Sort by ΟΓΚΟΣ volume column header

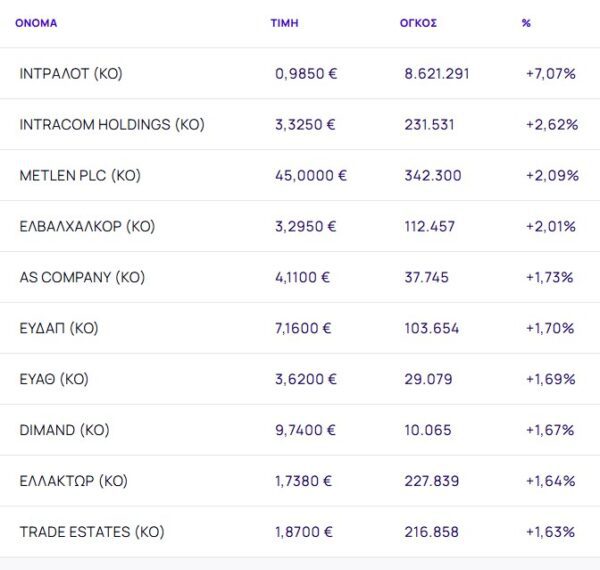(418, 23)
